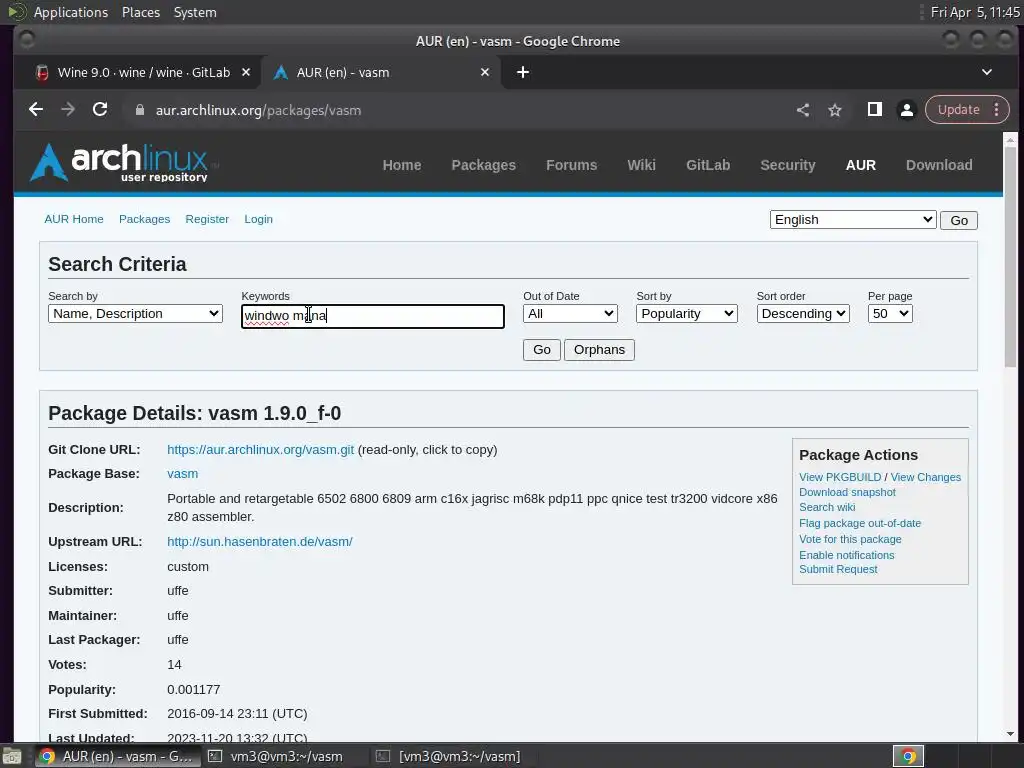Click Submit Request link

coord(838,569)
